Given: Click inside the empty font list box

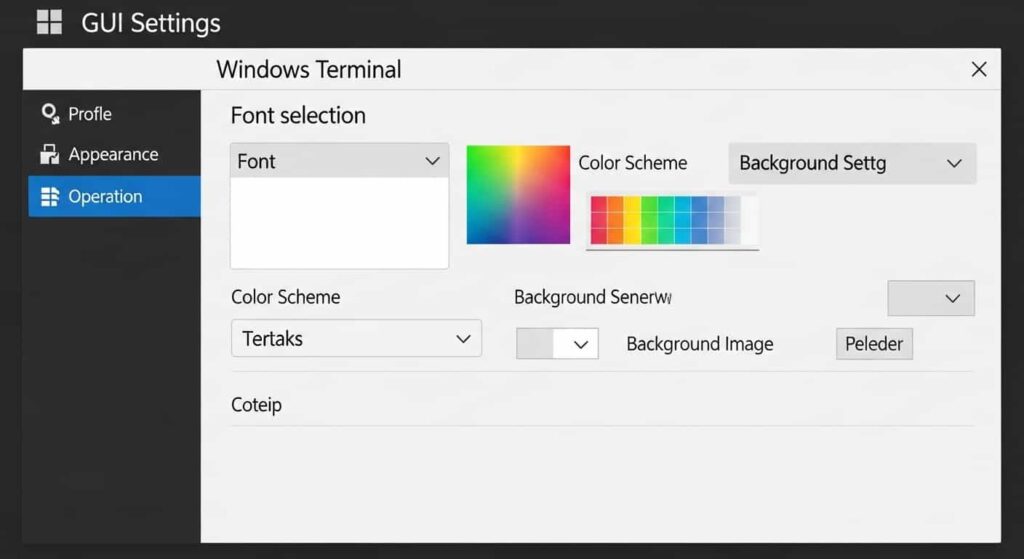Looking at the screenshot, I should [340, 223].
